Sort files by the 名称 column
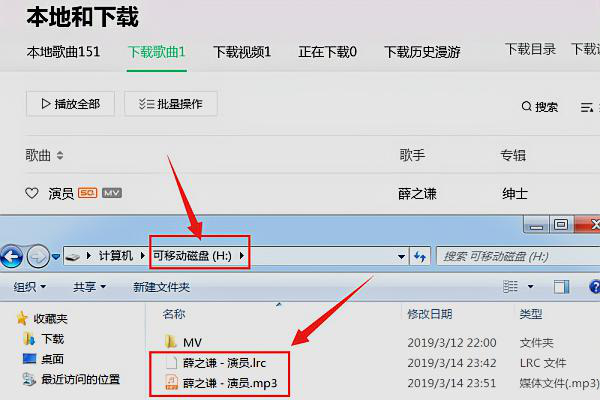600x400 pixels. [x=174, y=314]
